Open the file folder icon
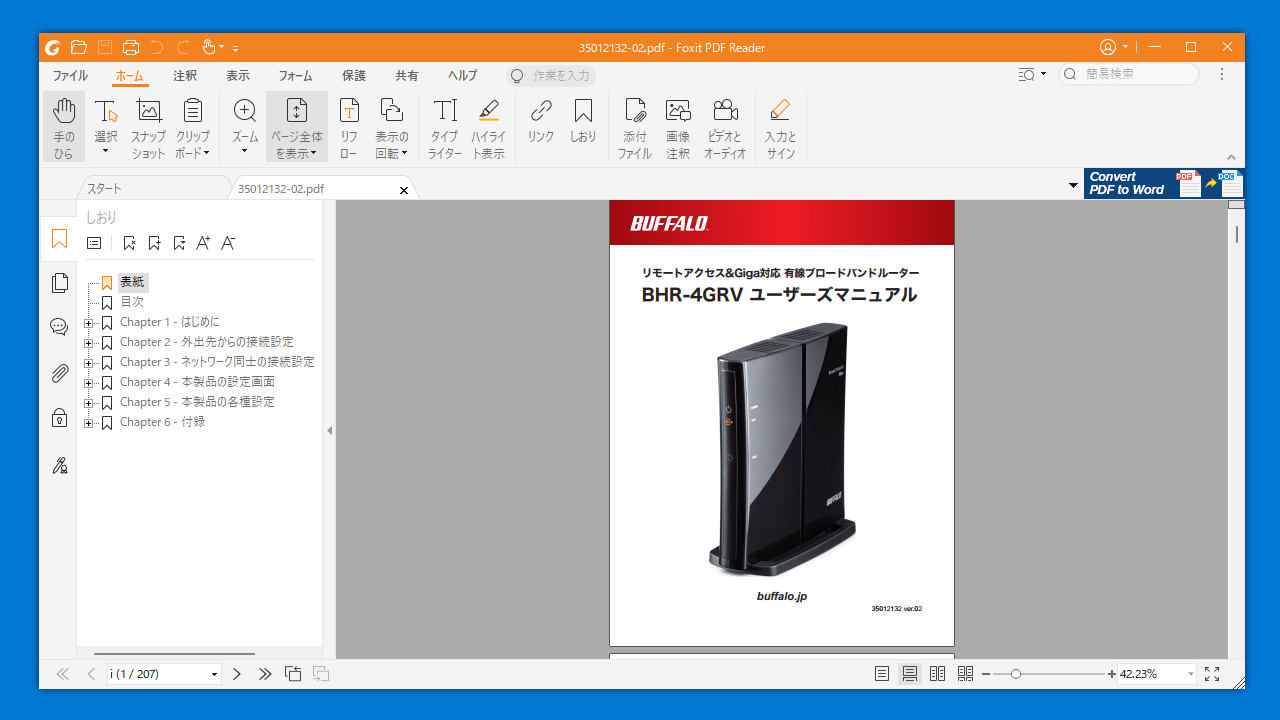Viewport: 1280px width, 720px height. click(x=79, y=47)
